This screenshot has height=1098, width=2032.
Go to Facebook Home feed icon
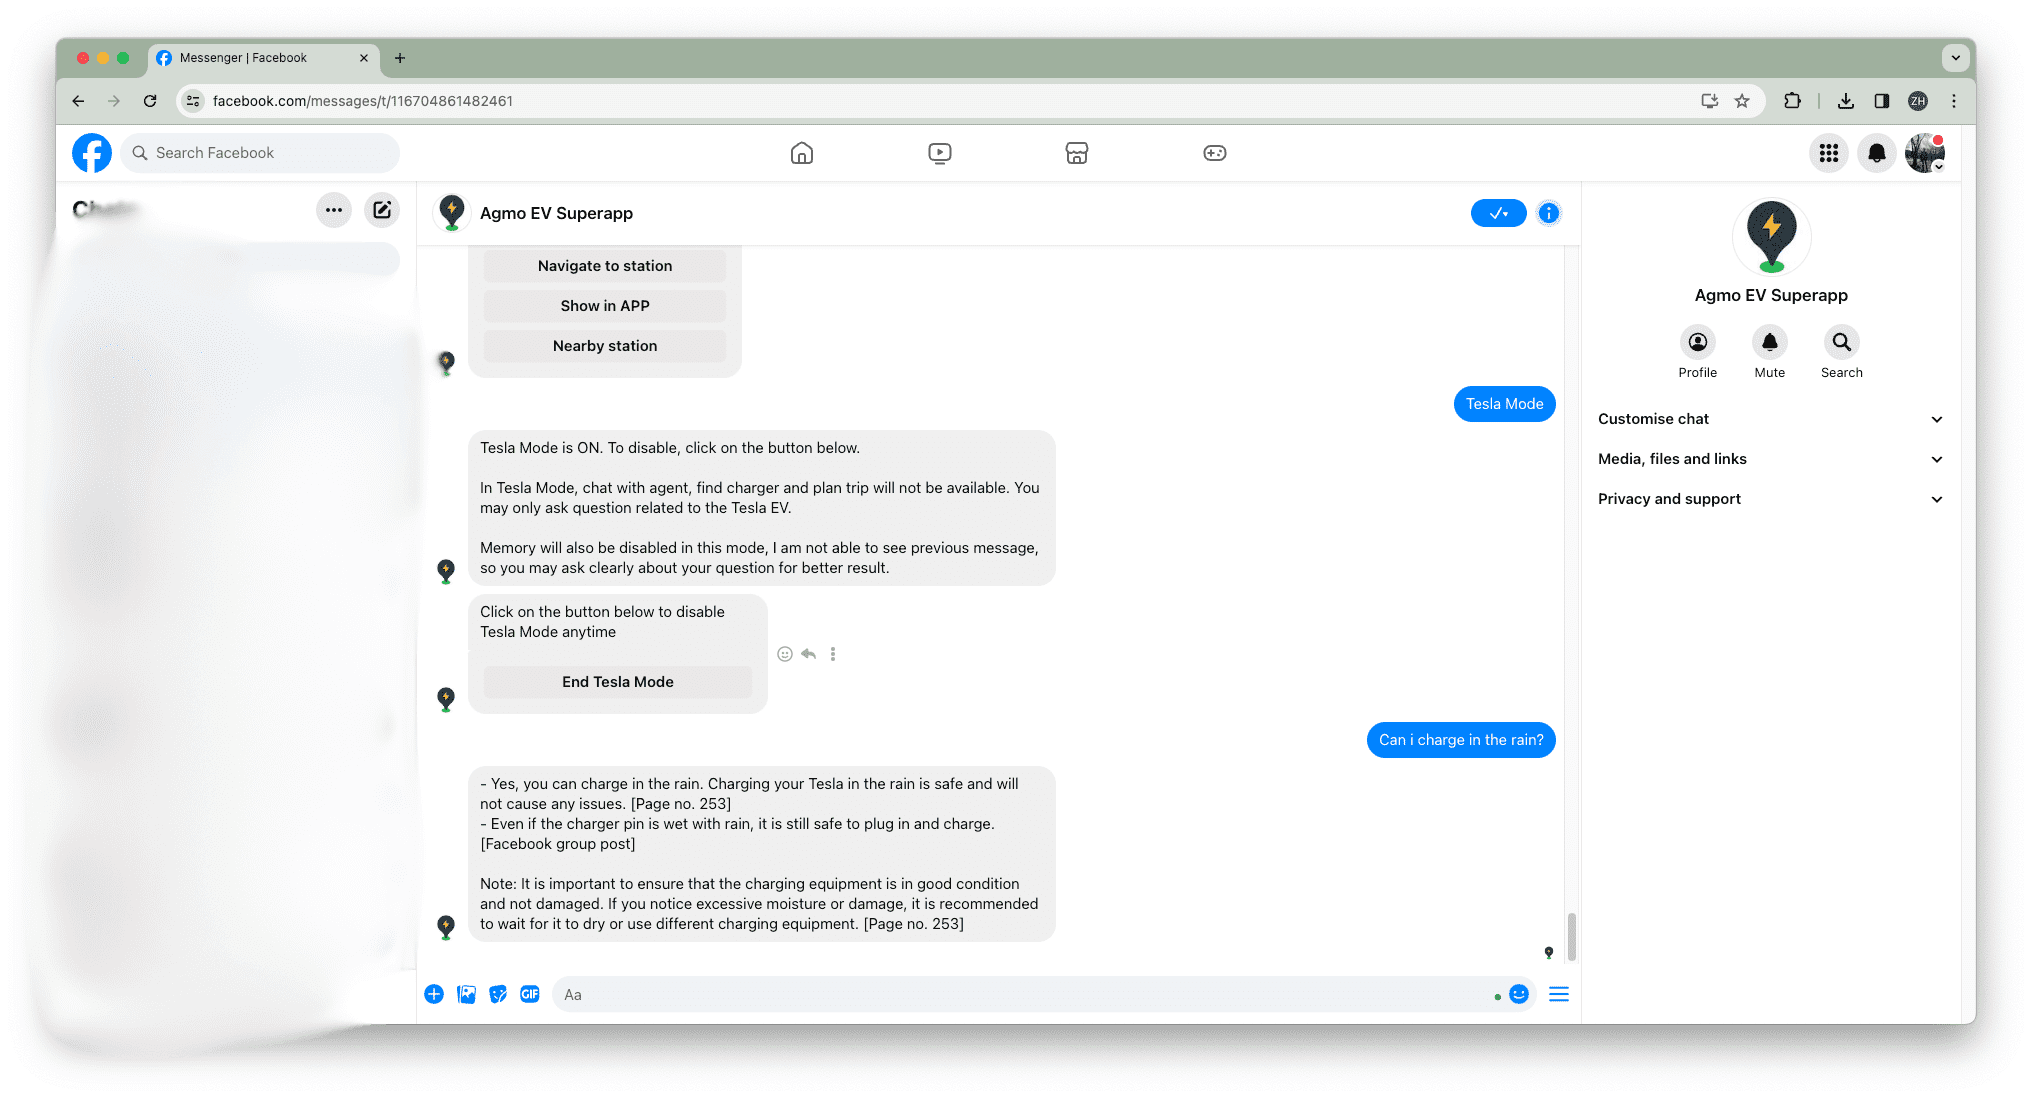click(x=802, y=153)
